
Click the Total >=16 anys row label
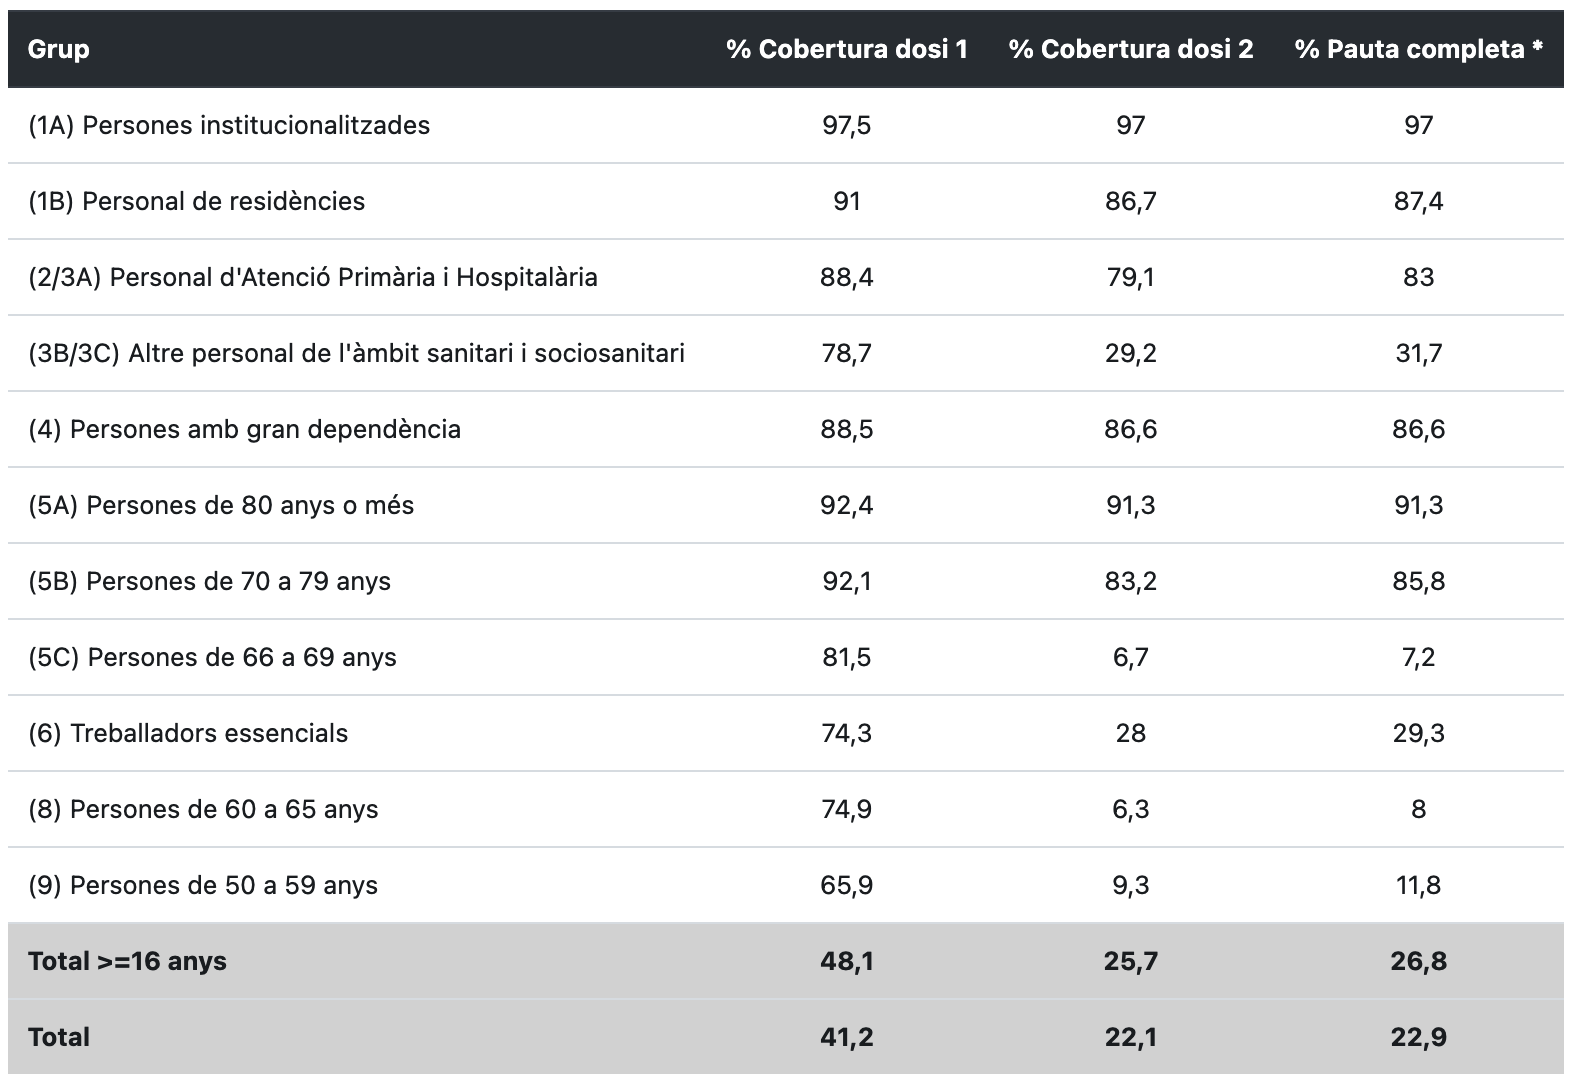coord(127,961)
